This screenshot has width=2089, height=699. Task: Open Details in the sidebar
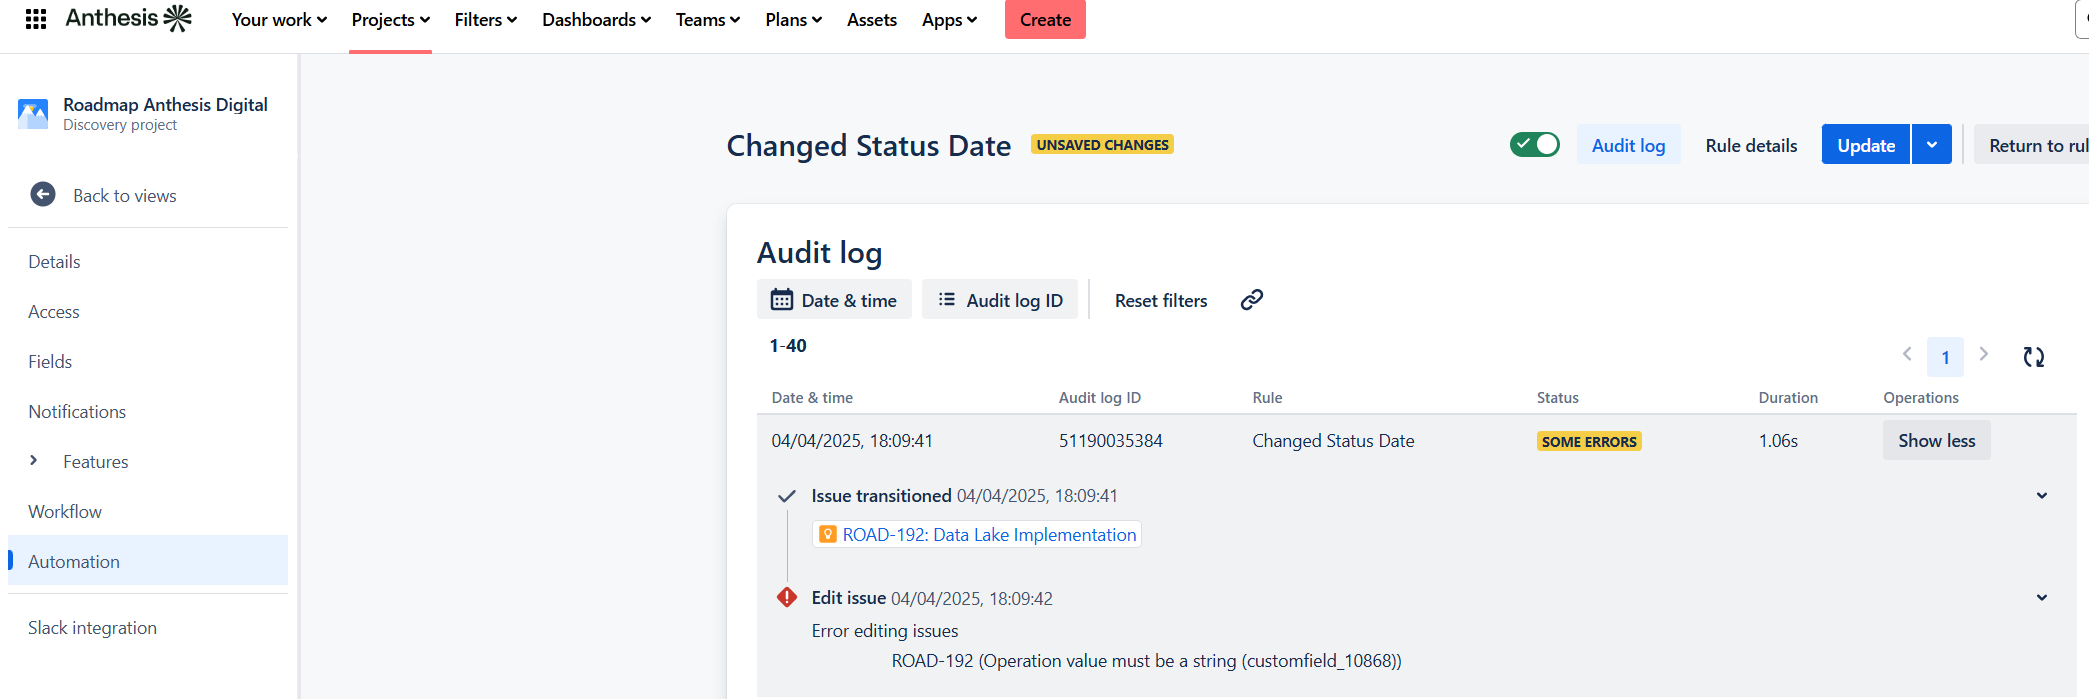148,262
